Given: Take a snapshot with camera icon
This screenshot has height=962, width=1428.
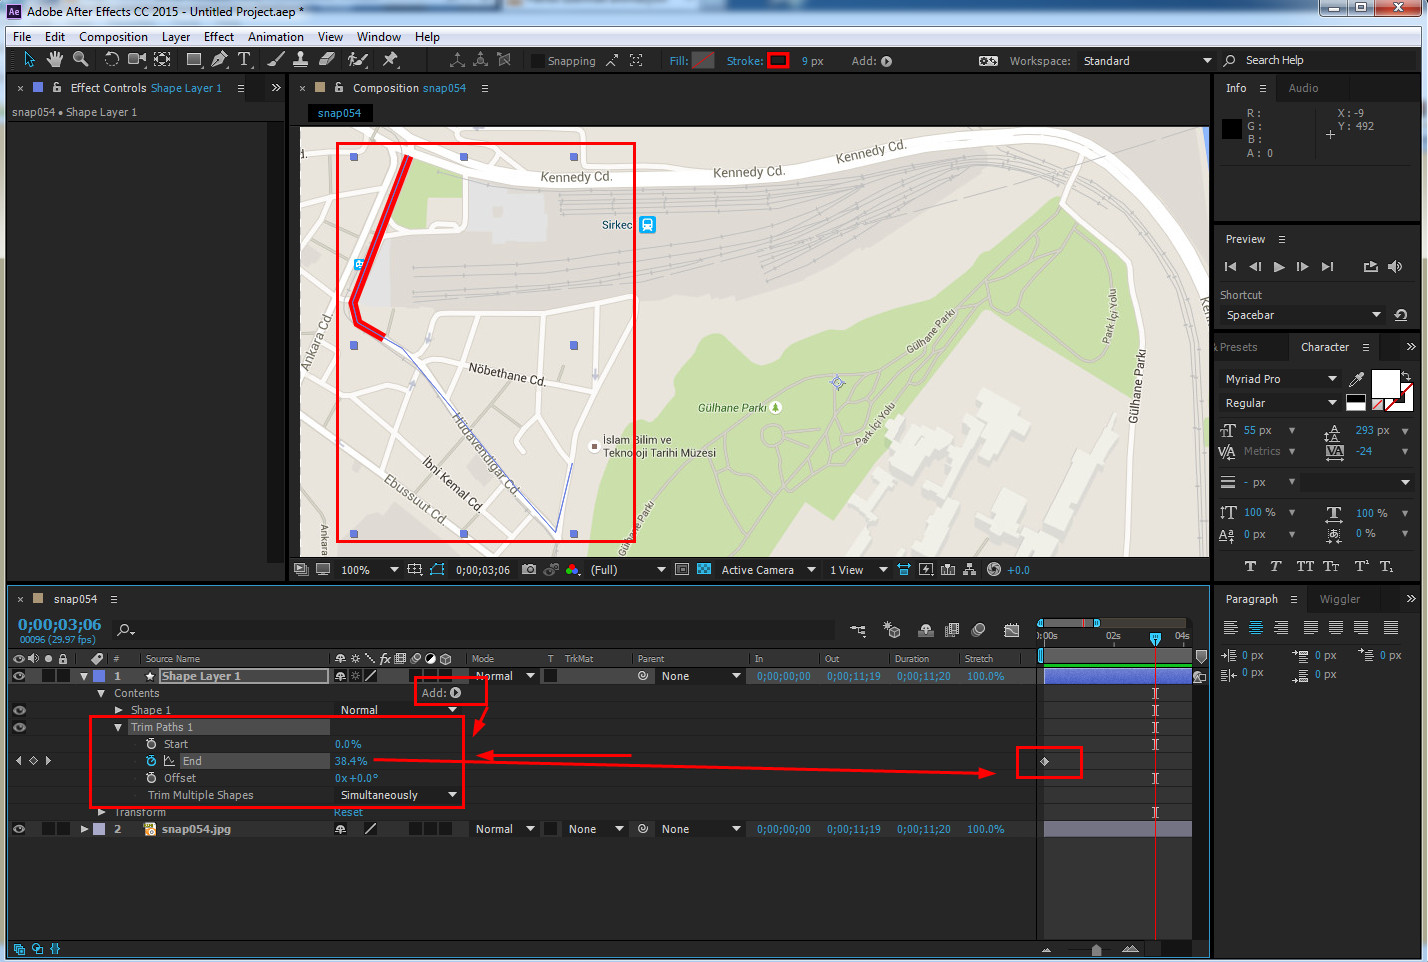Looking at the screenshot, I should 529,569.
